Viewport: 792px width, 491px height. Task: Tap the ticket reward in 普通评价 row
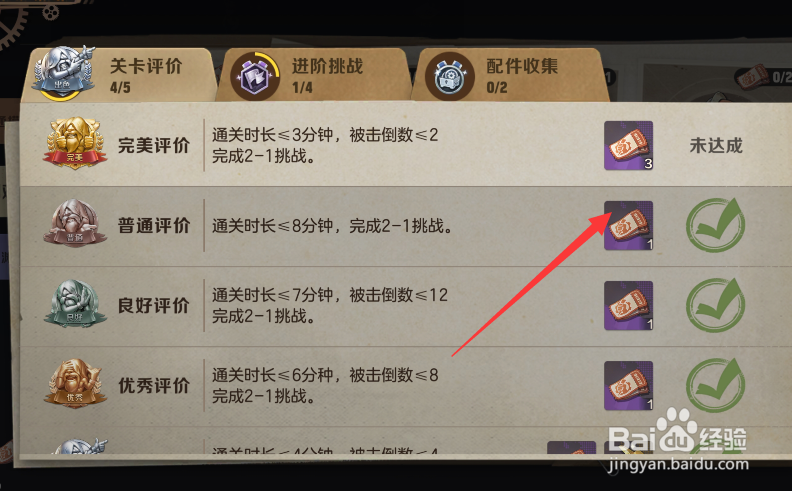point(628,225)
